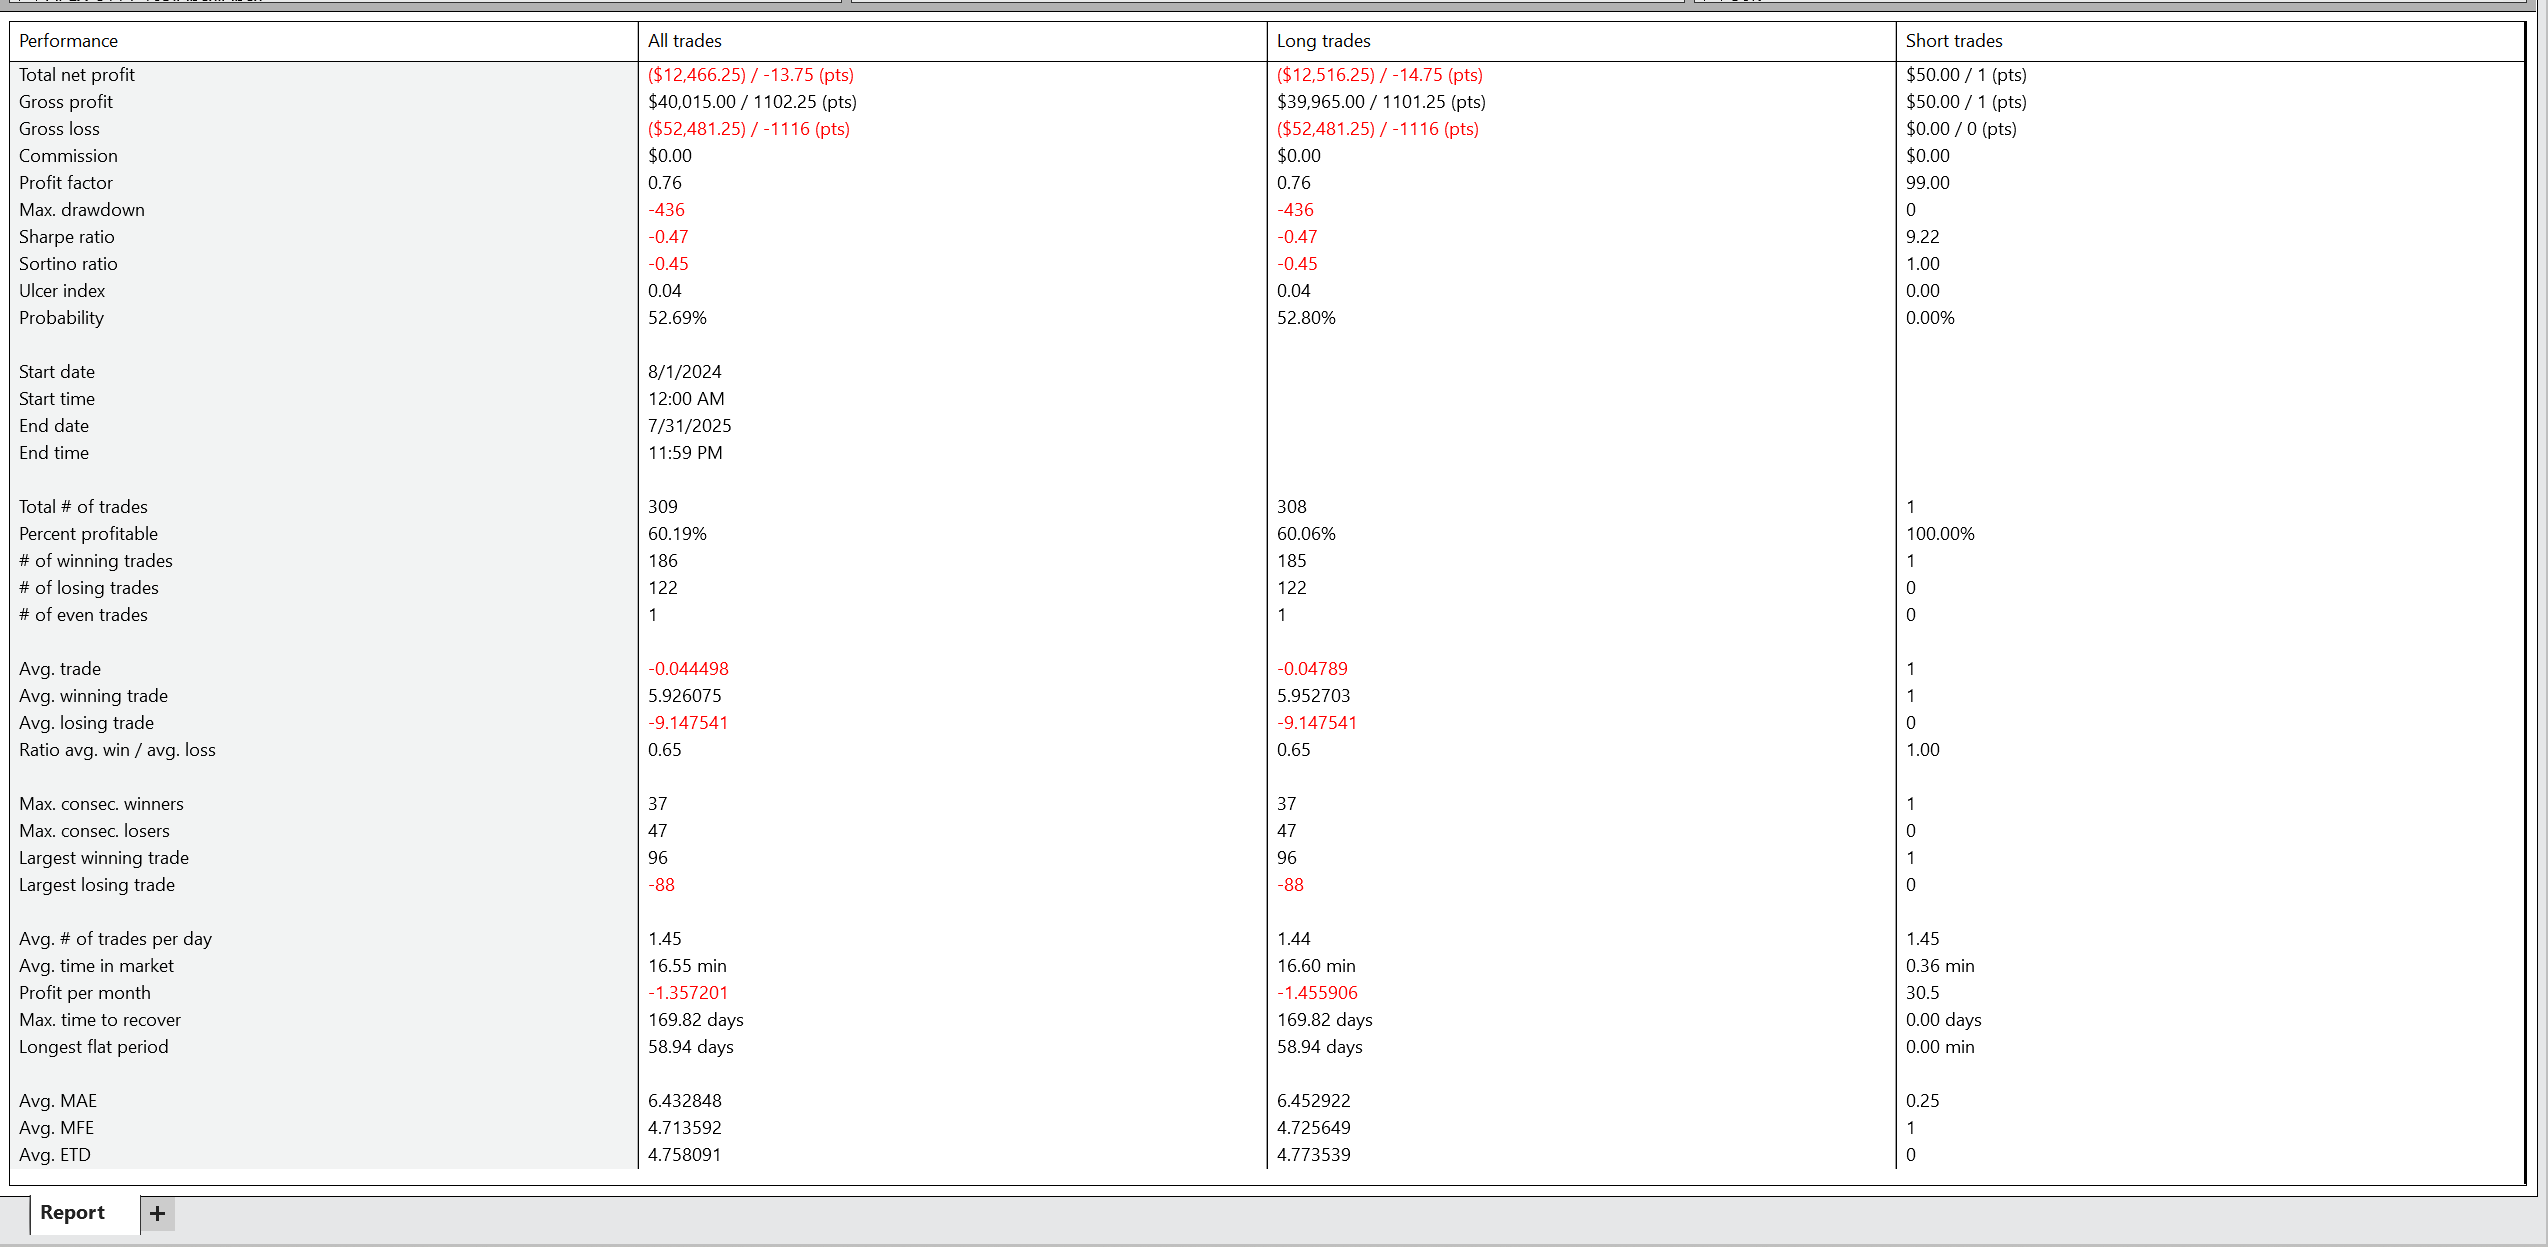Screen dimensions: 2548x1247
Task: Select the Sharpe ratio row label
Action: 66,237
